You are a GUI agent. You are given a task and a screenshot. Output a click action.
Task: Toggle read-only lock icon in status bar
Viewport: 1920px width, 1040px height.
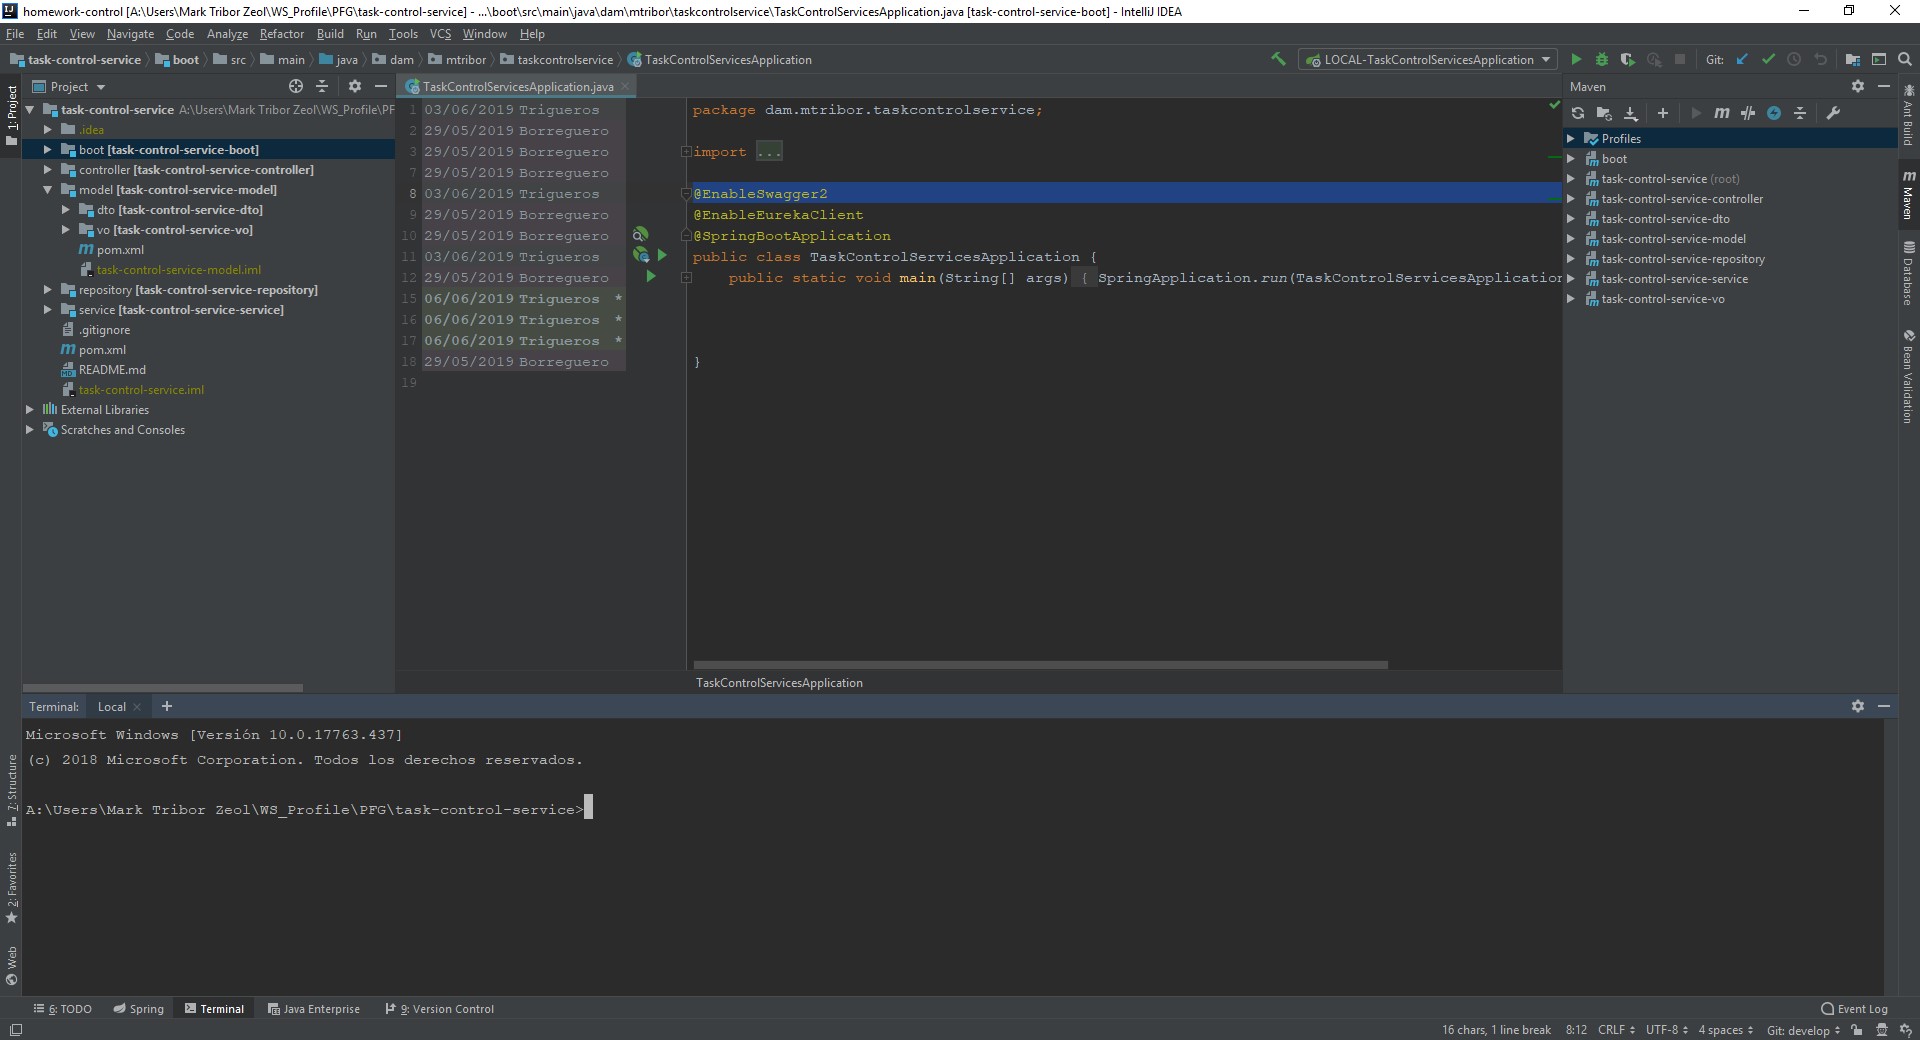tap(1856, 1030)
